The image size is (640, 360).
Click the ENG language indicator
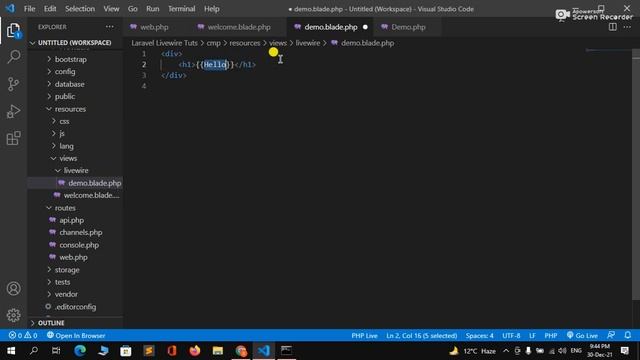pyautogui.click(x=576, y=351)
